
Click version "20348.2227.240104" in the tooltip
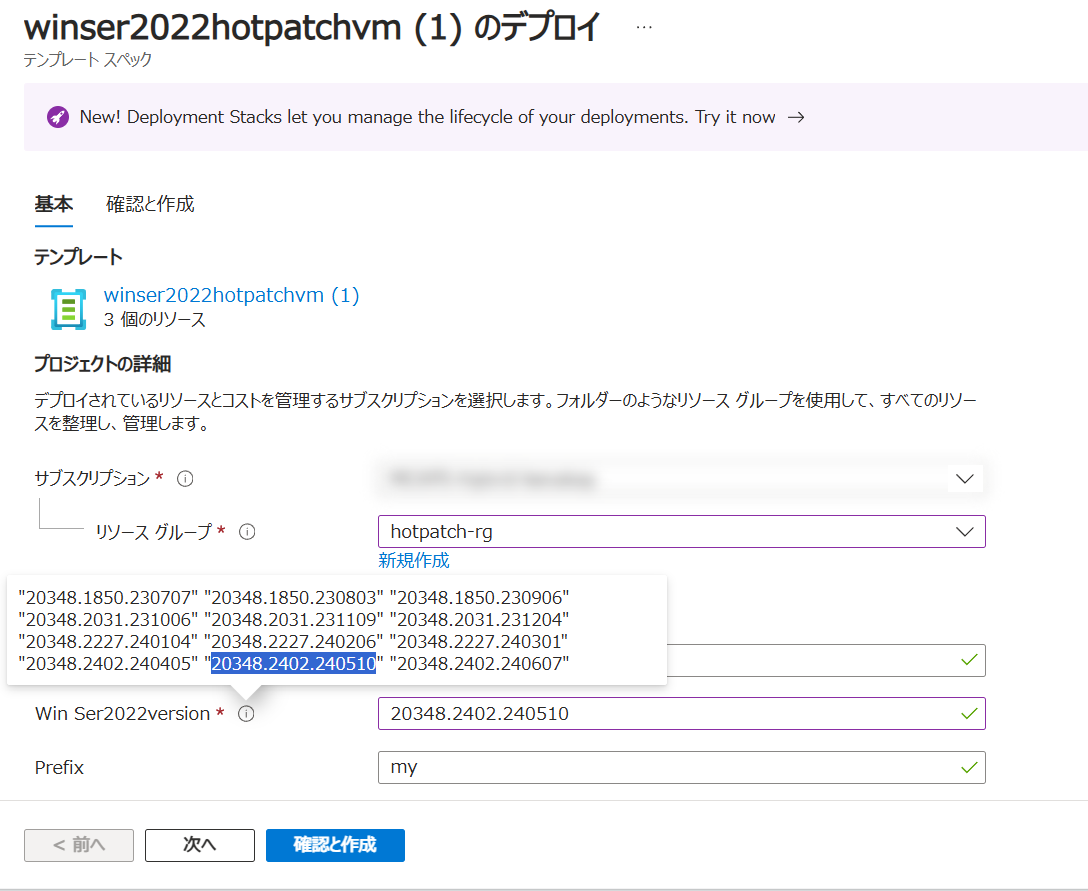pos(108,642)
